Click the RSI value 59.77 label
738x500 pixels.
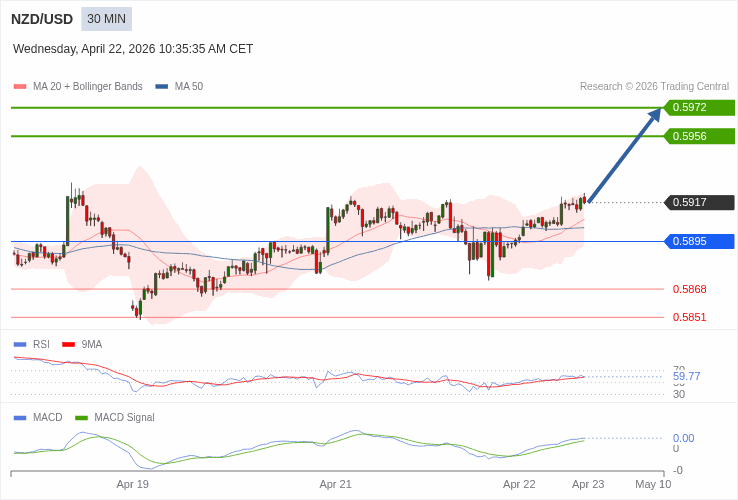point(687,376)
